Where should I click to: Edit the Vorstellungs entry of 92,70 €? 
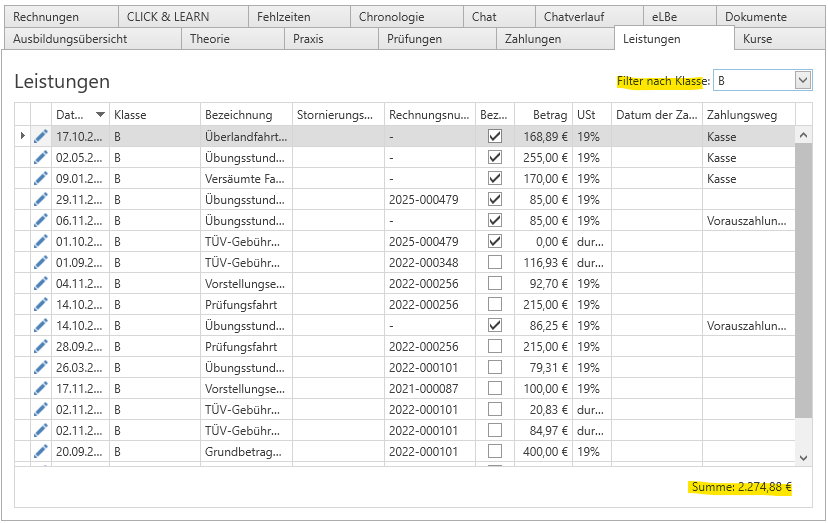(x=41, y=284)
